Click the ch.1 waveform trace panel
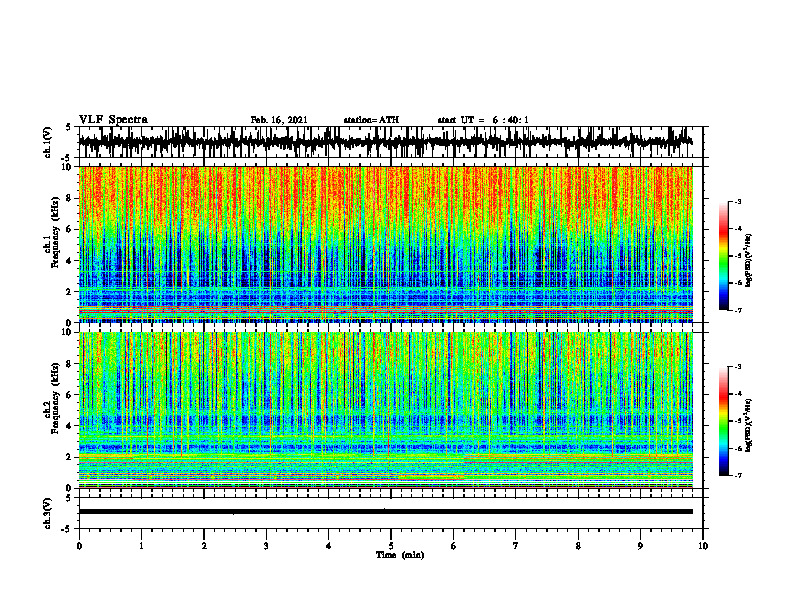Image resolution: width=792 pixels, height=612 pixels. tap(393, 142)
